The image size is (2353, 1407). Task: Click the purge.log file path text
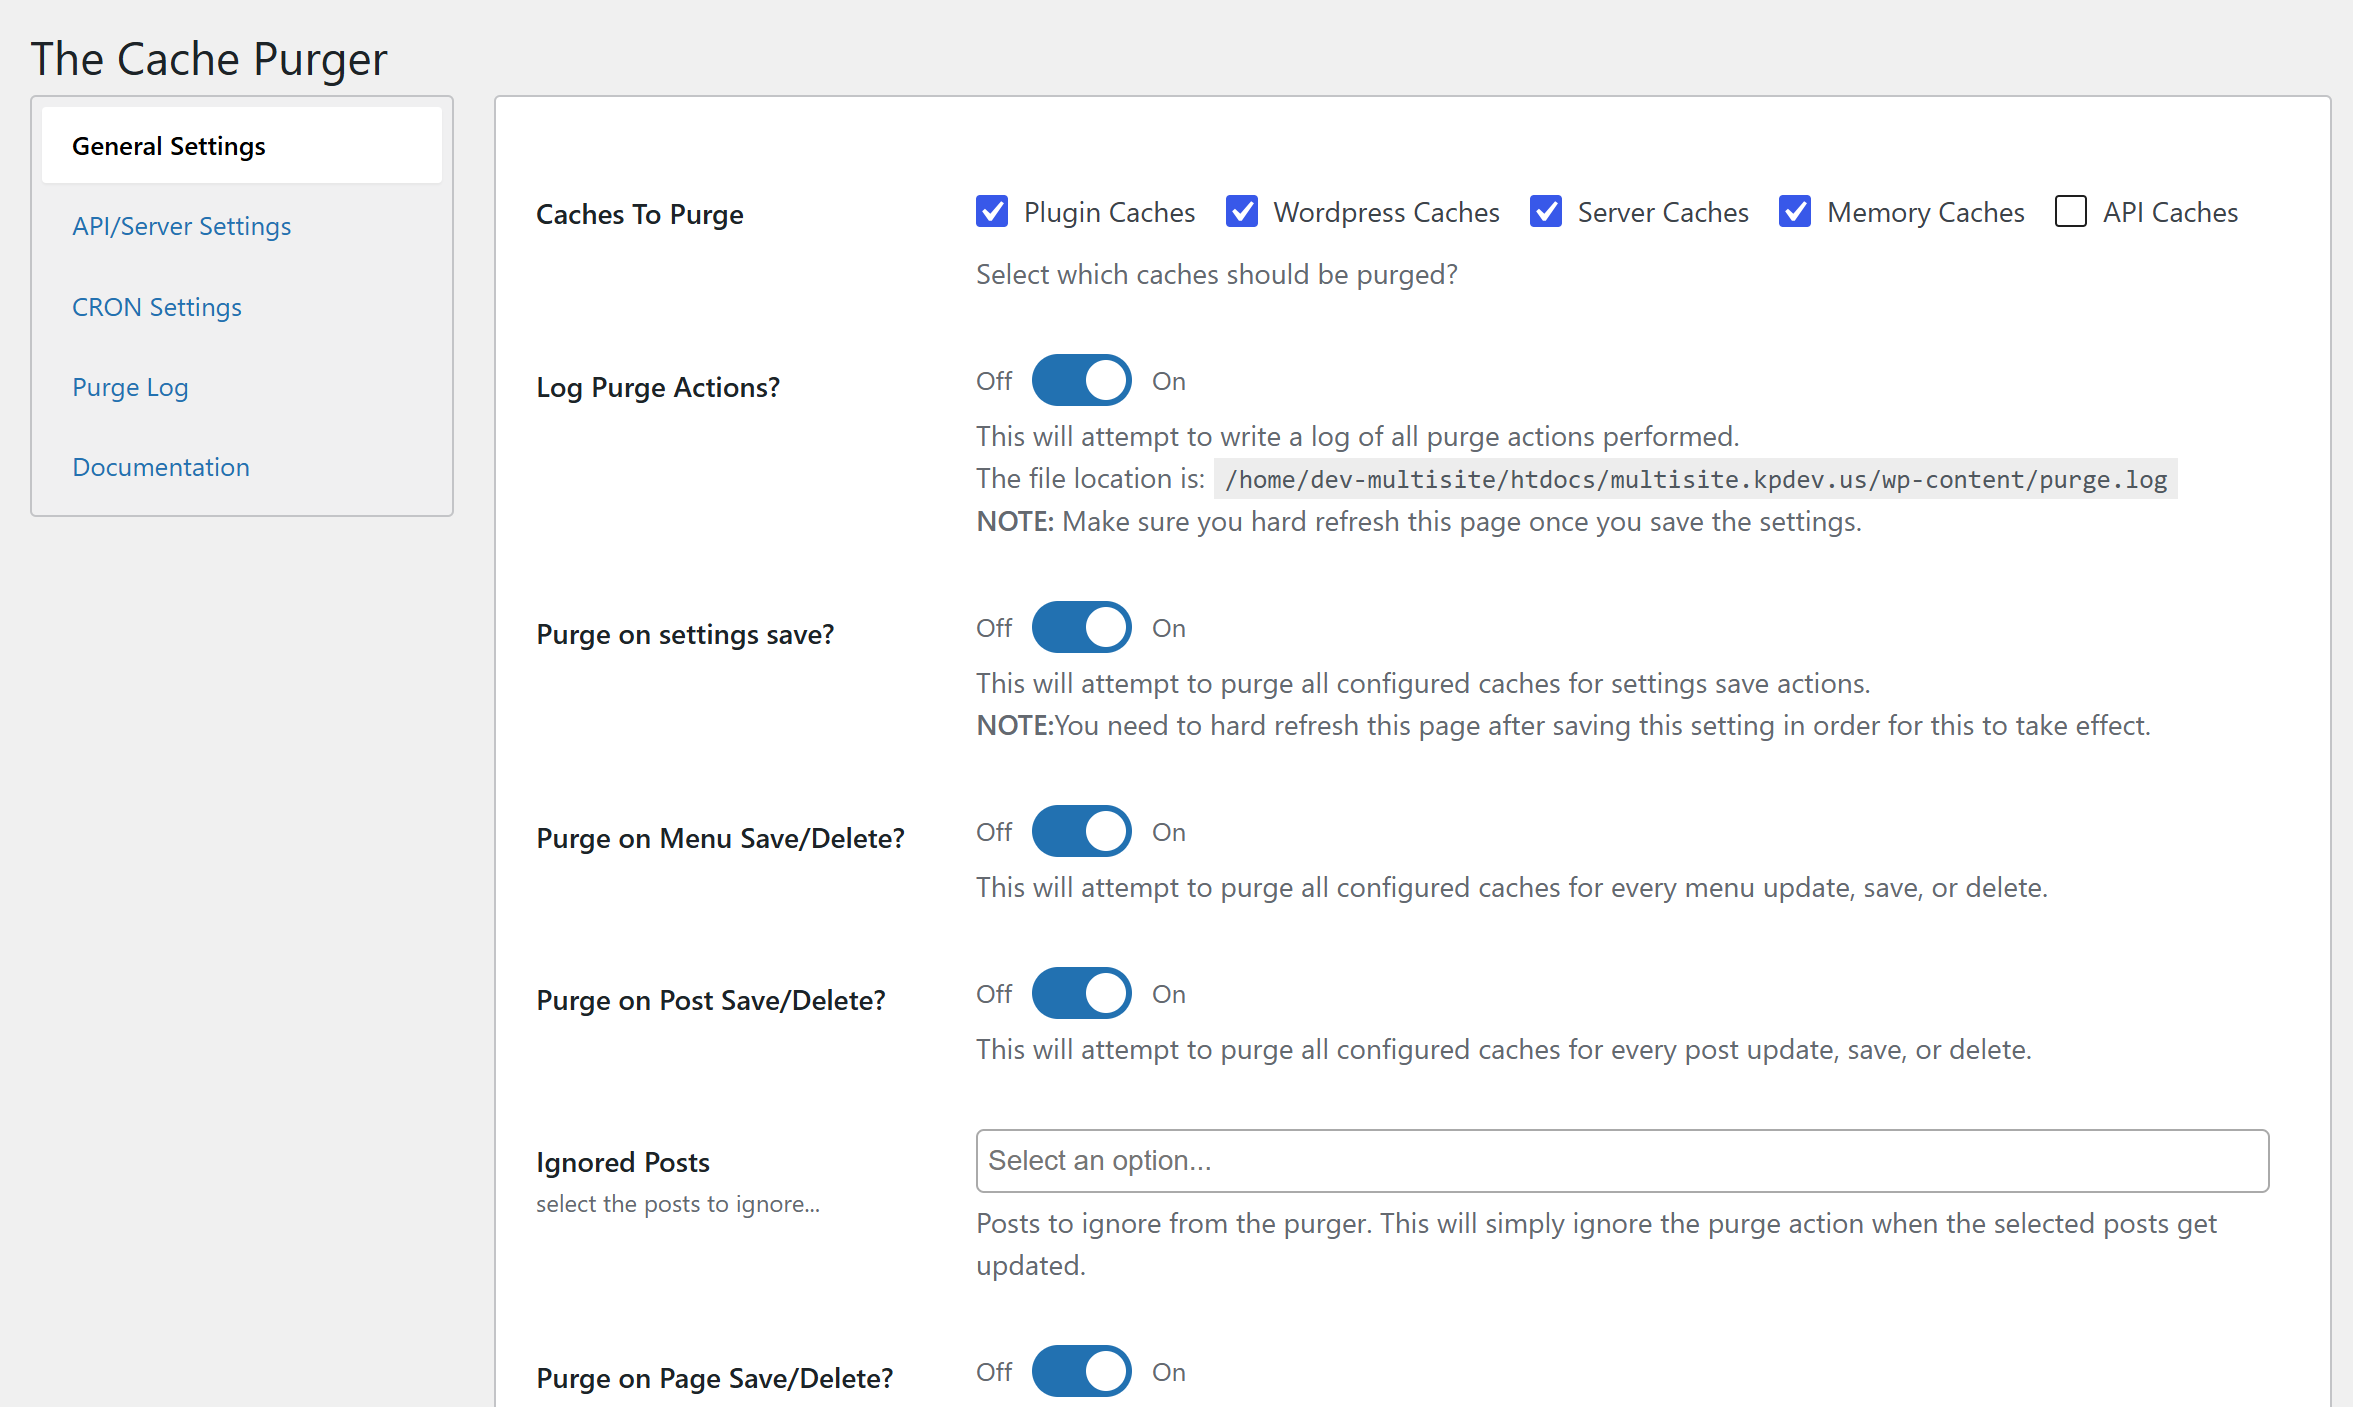(1695, 480)
